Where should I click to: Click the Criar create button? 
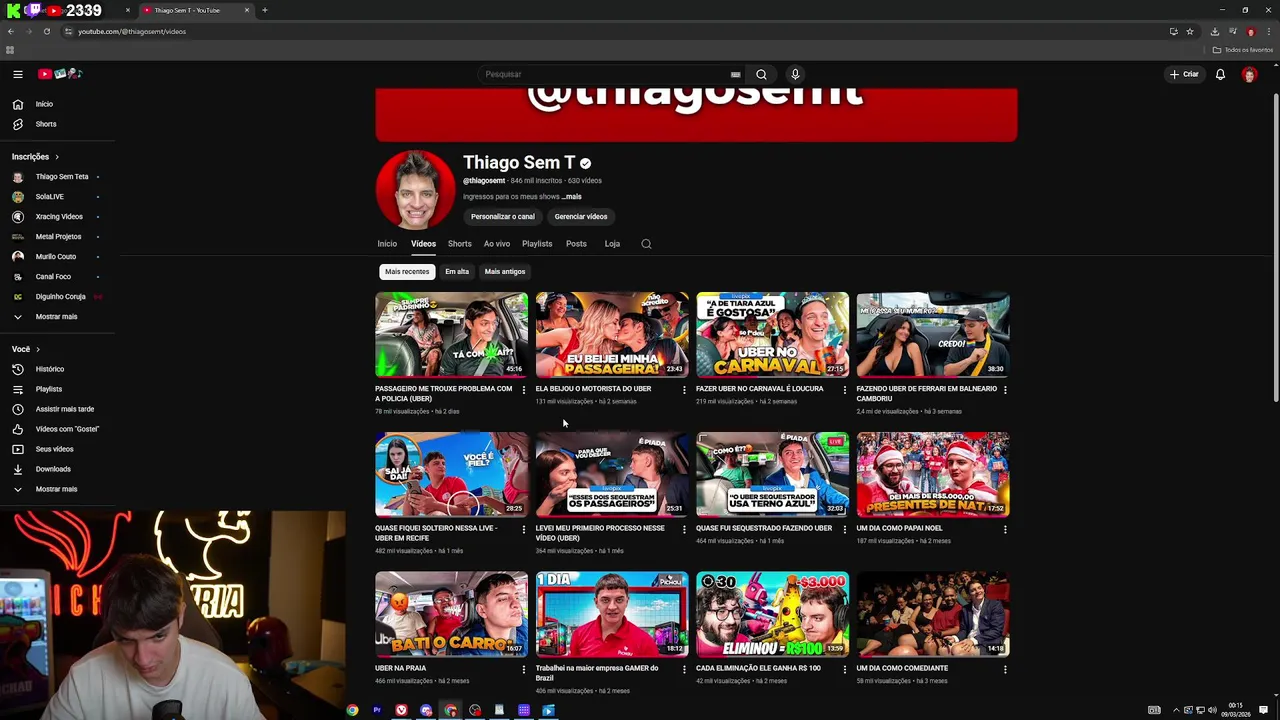1184,74
